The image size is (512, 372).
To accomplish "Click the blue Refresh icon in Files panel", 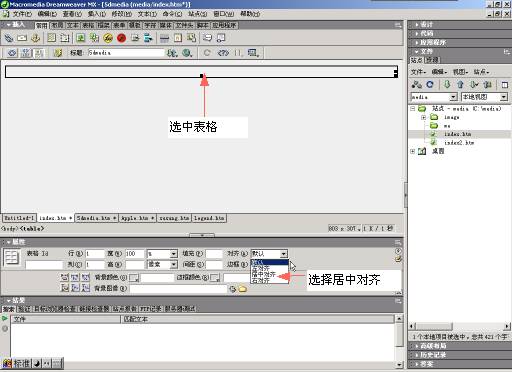I will [x=430, y=85].
